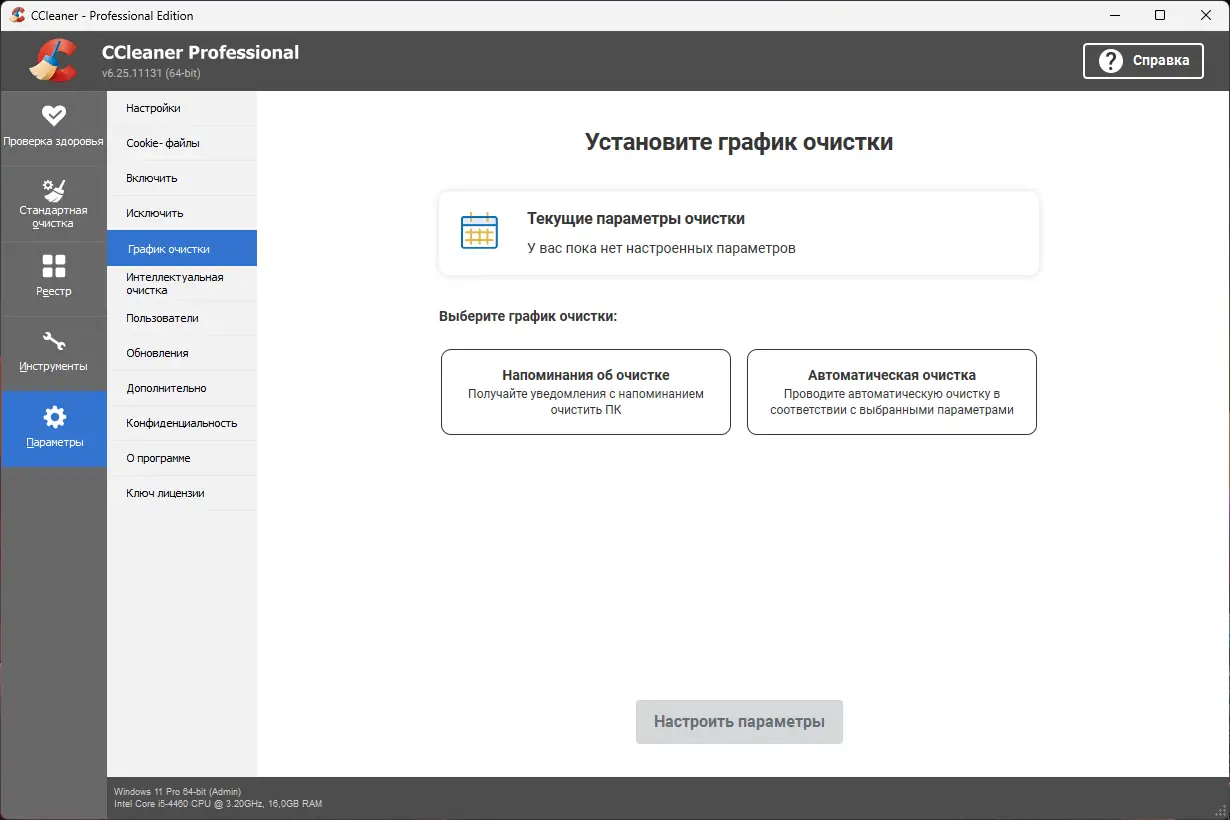Open the Registry grid icon
The width and height of the screenshot is (1230, 820).
click(x=53, y=266)
